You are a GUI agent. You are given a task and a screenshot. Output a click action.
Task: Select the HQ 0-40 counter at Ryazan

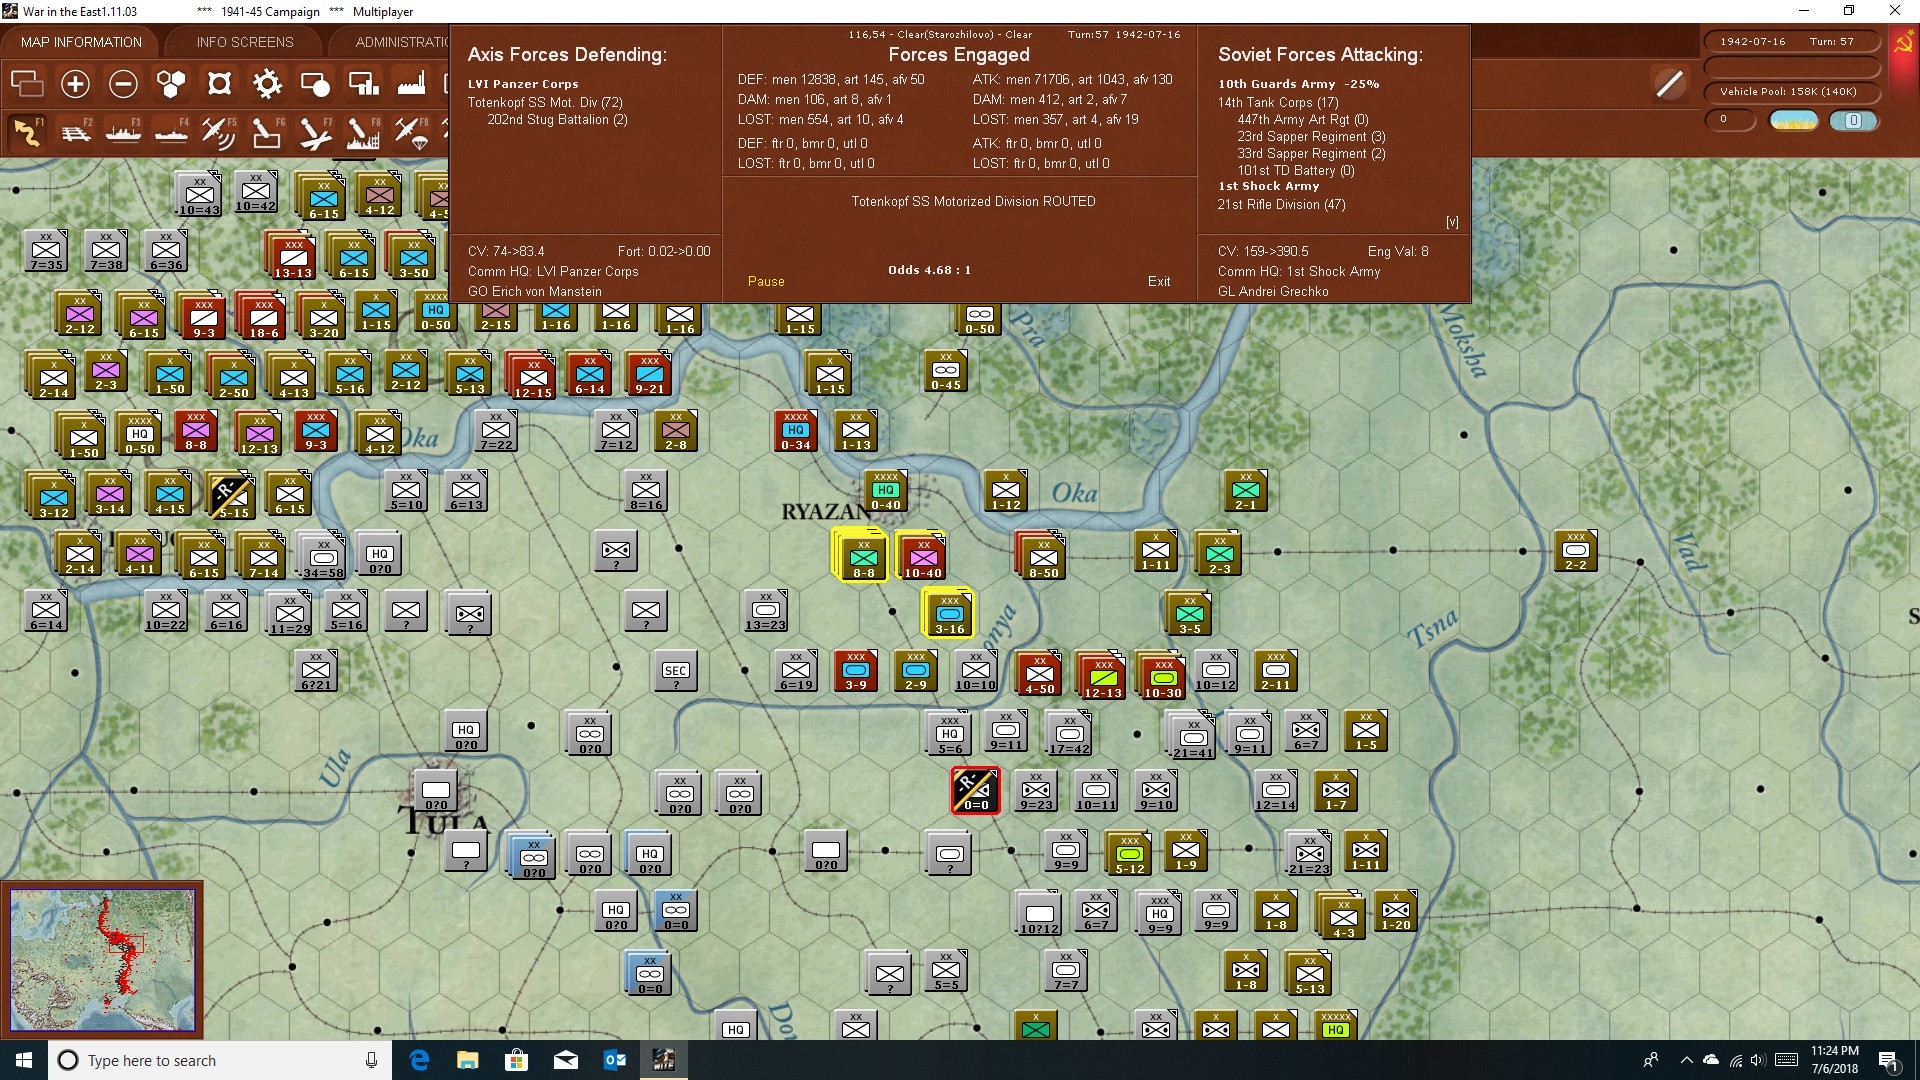[886, 490]
